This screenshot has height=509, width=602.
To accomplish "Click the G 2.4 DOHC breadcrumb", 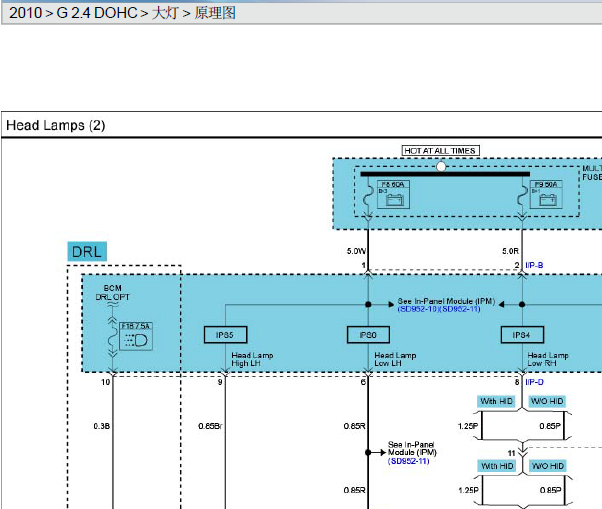I will 97,13.
